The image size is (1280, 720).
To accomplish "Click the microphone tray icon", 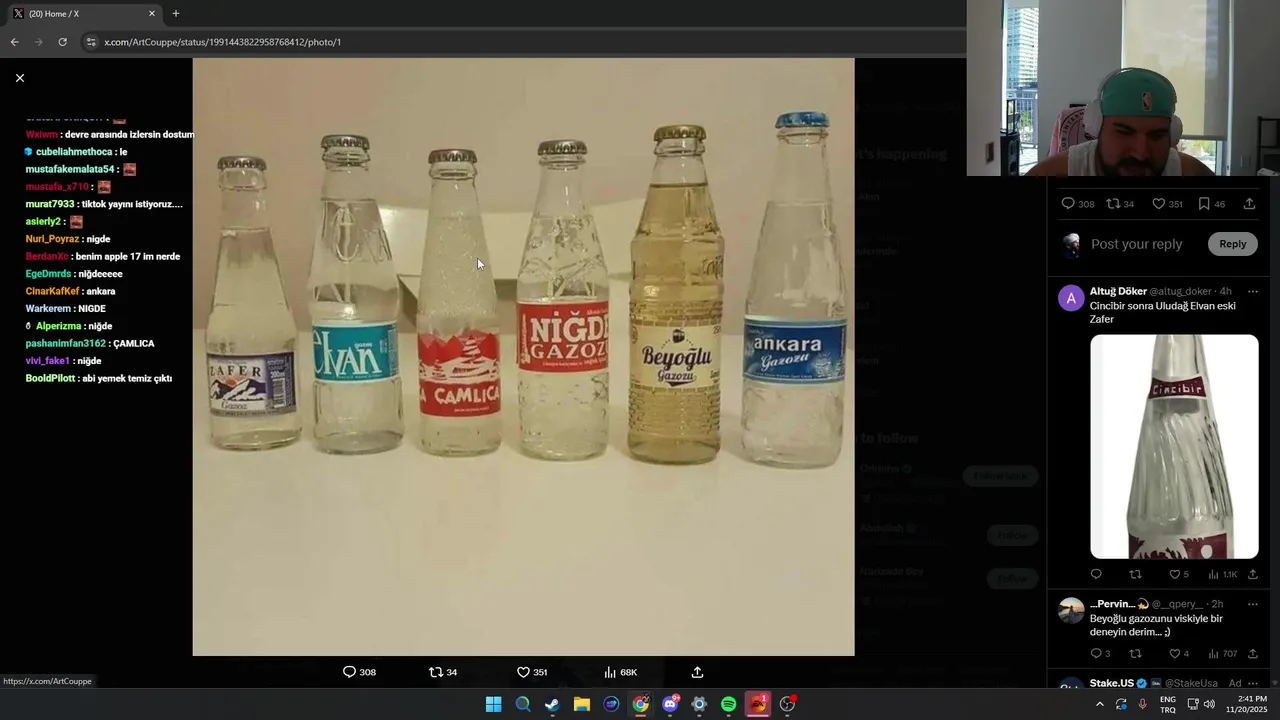I will tap(1142, 704).
